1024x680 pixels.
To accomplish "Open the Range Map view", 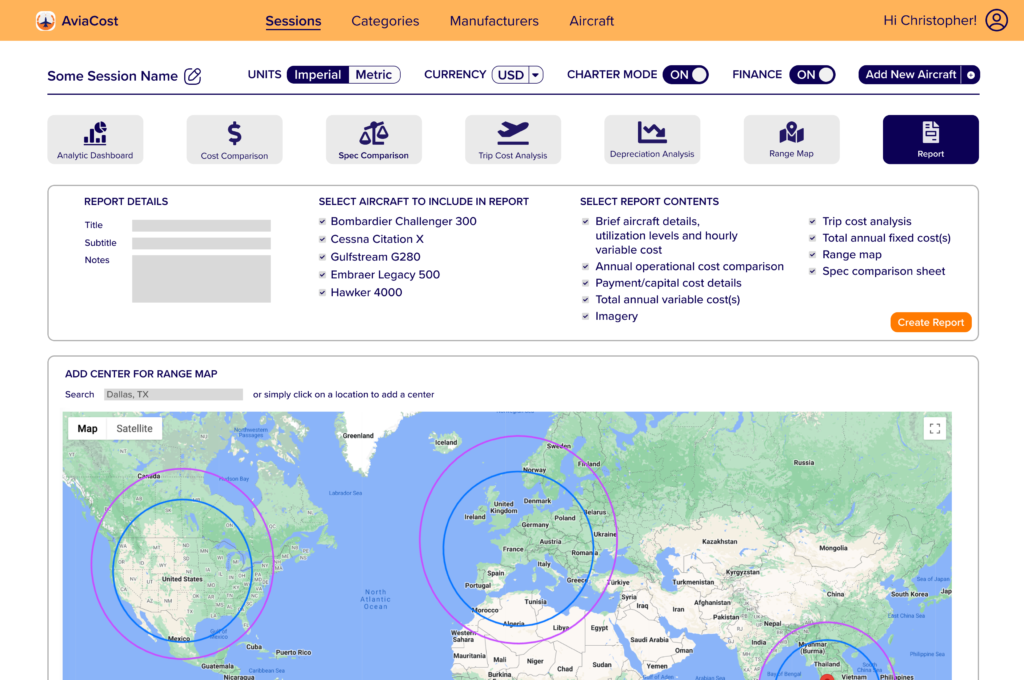I will tap(791, 139).
